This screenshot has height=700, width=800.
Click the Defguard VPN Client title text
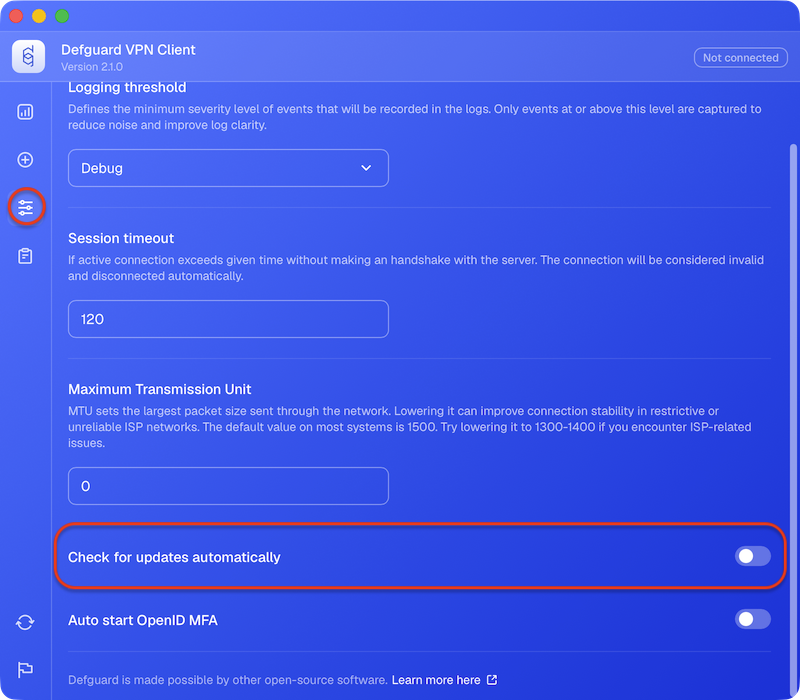pyautogui.click(x=128, y=49)
